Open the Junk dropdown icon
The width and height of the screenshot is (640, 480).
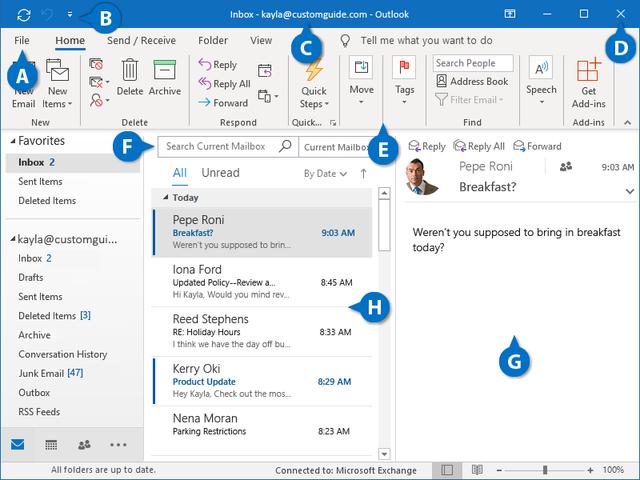coord(99,100)
